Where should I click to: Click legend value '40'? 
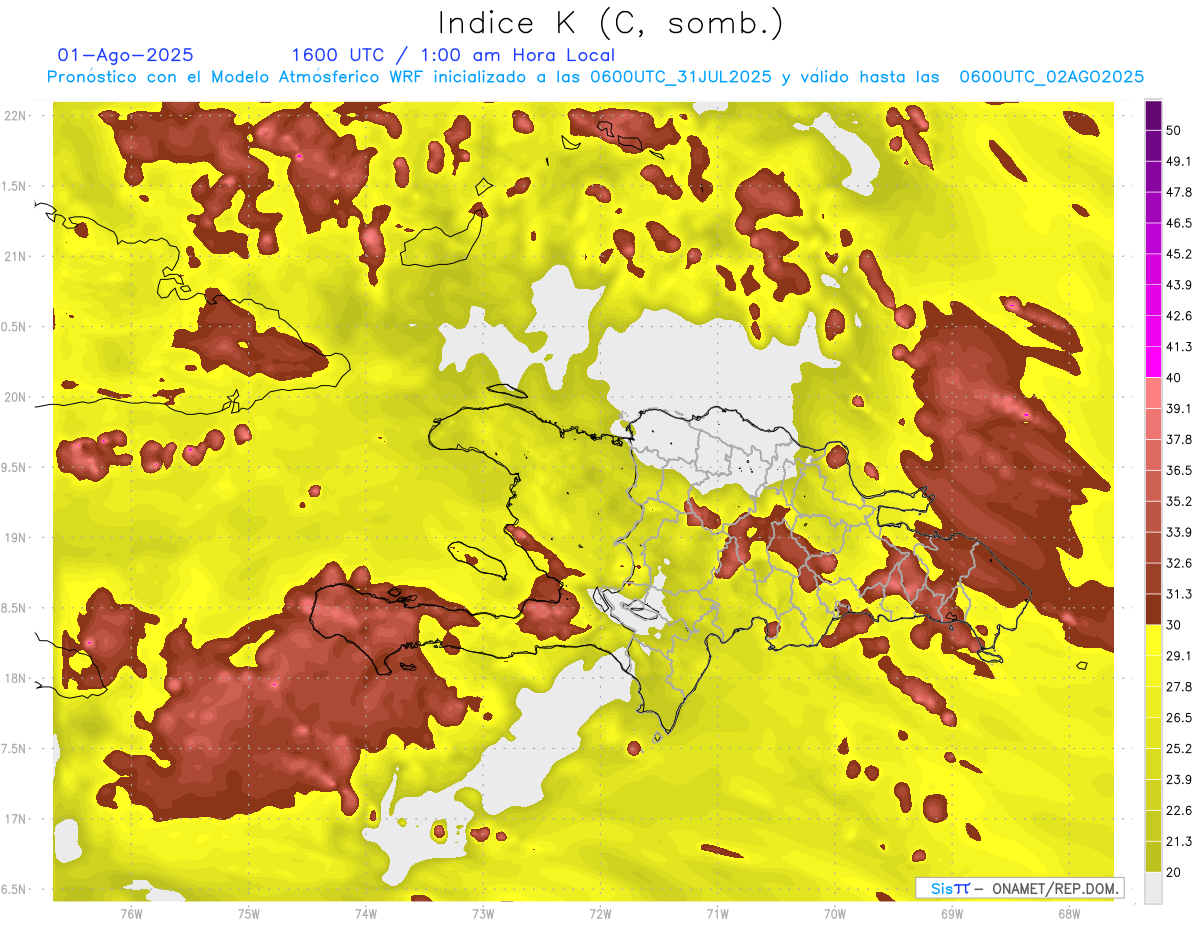click(1173, 377)
